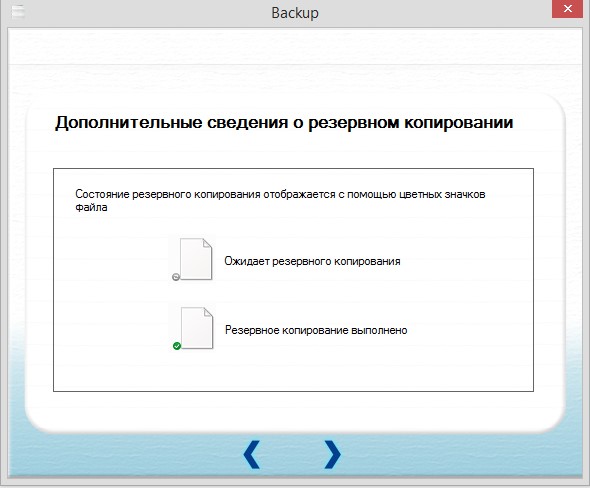Click the blank header strip under title bar
The height and width of the screenshot is (488, 590).
point(295,46)
